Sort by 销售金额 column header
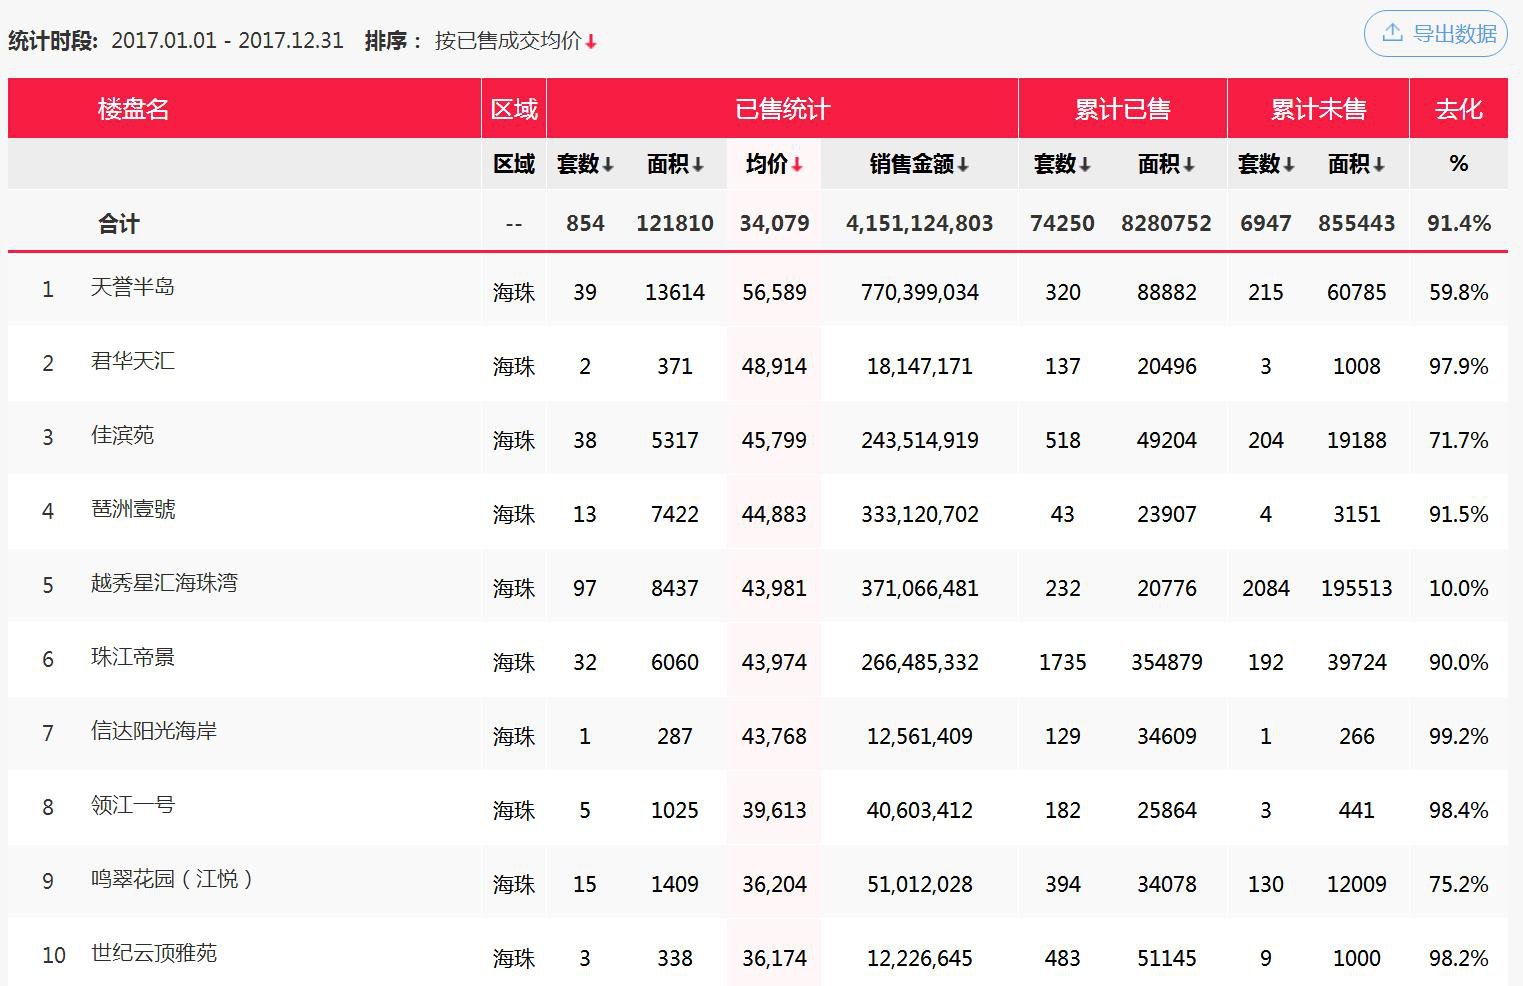The width and height of the screenshot is (1523, 986). (919, 164)
